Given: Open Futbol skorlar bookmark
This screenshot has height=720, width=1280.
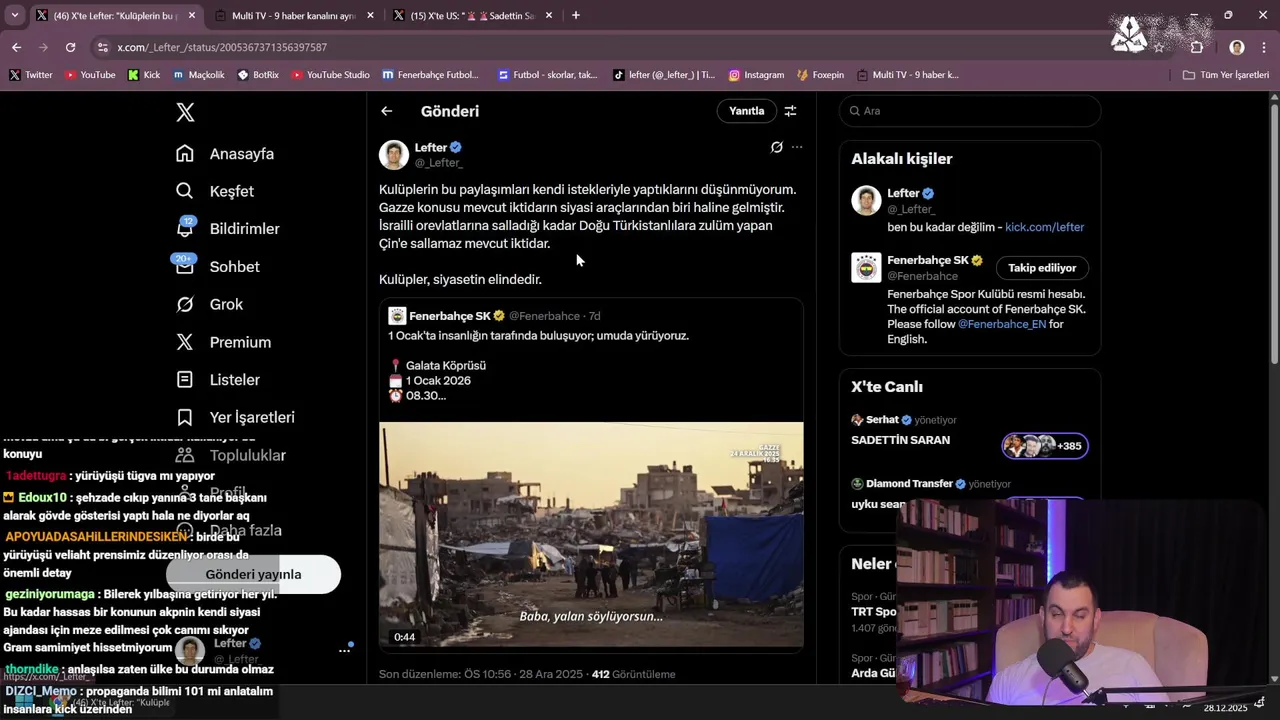Looking at the screenshot, I should [x=546, y=75].
